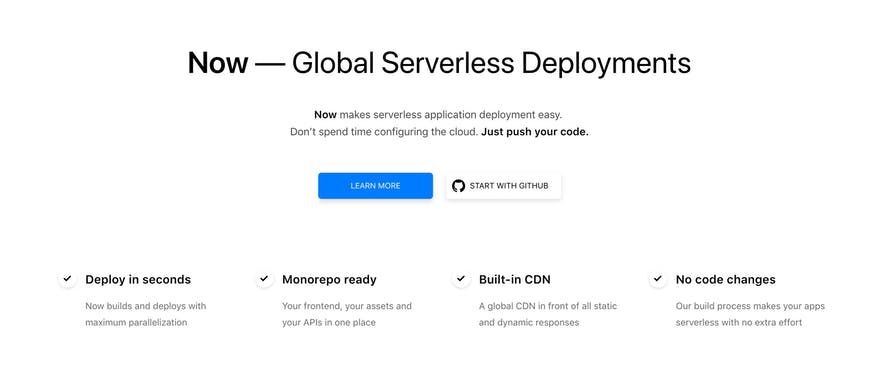Click the text 'and dynamic responses'
Image resolution: width=889 pixels, height=380 pixels.
click(529, 323)
